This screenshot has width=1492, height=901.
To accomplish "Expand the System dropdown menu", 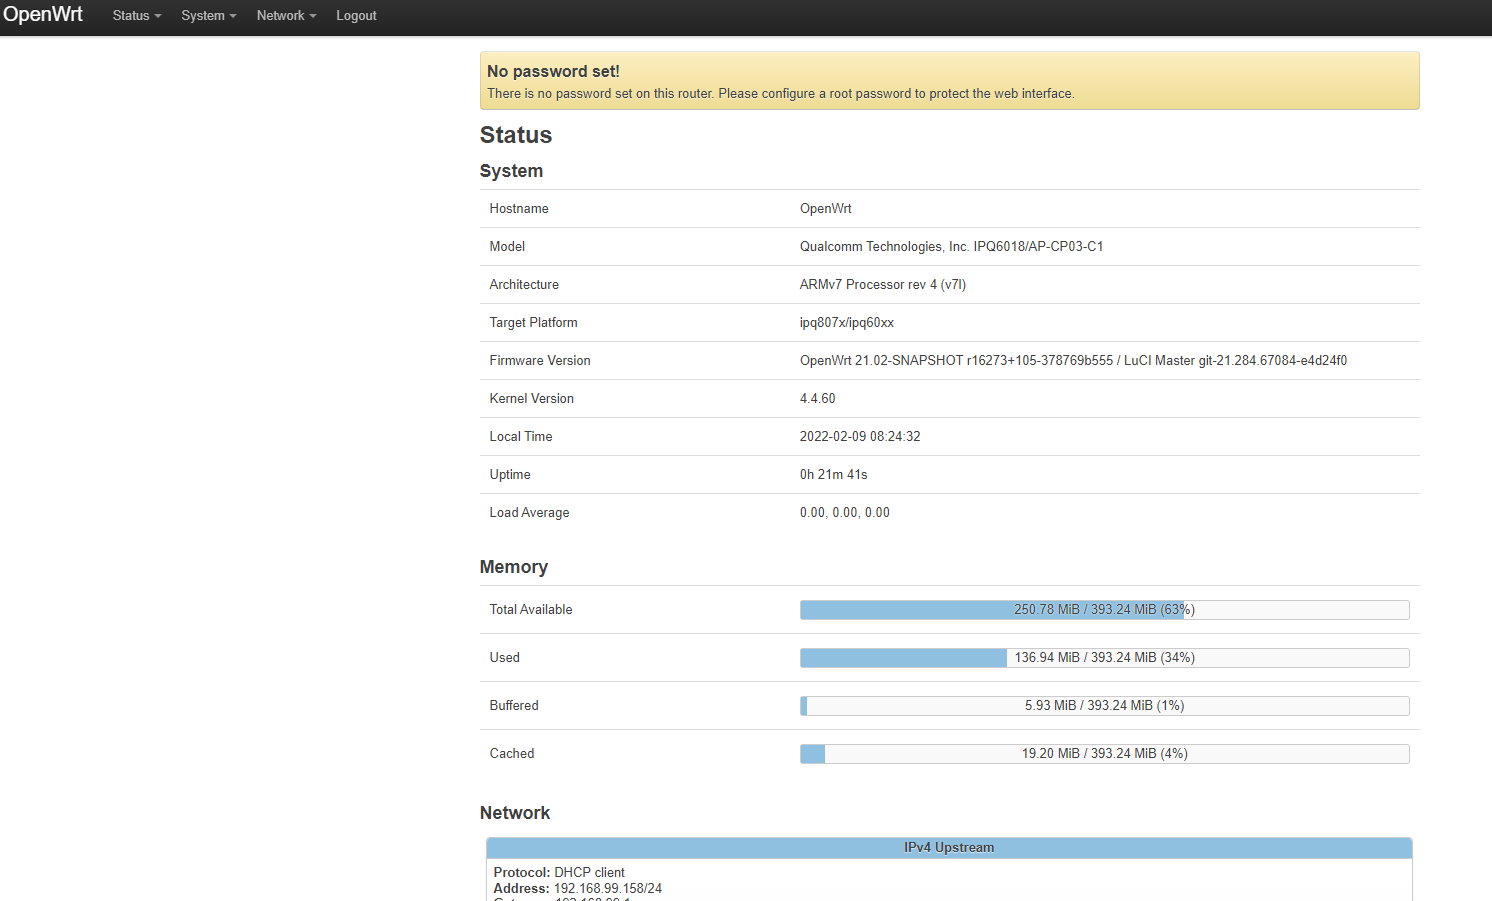I will (208, 16).
